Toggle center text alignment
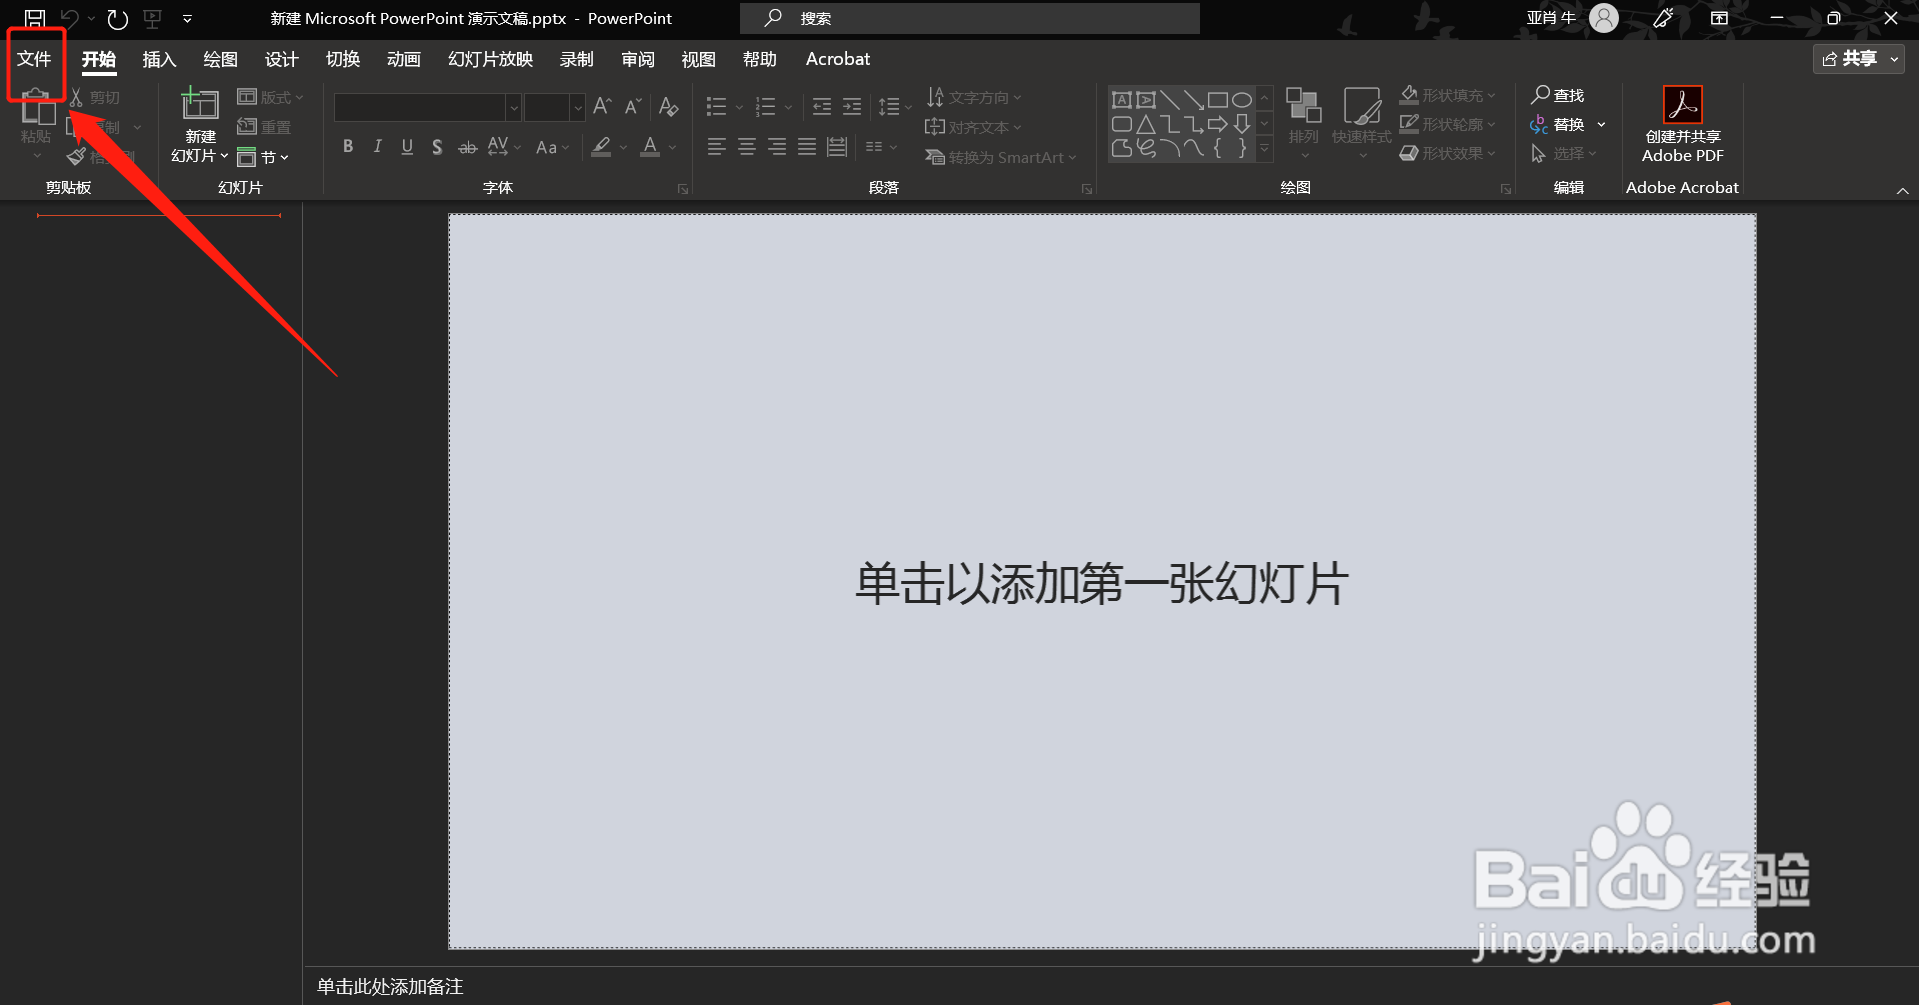 tap(747, 147)
